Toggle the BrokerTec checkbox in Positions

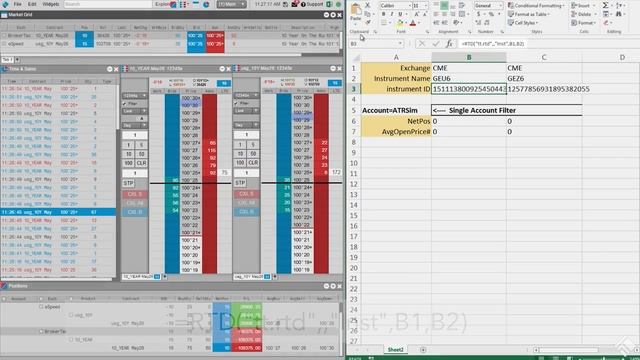pyautogui.click(x=41, y=331)
